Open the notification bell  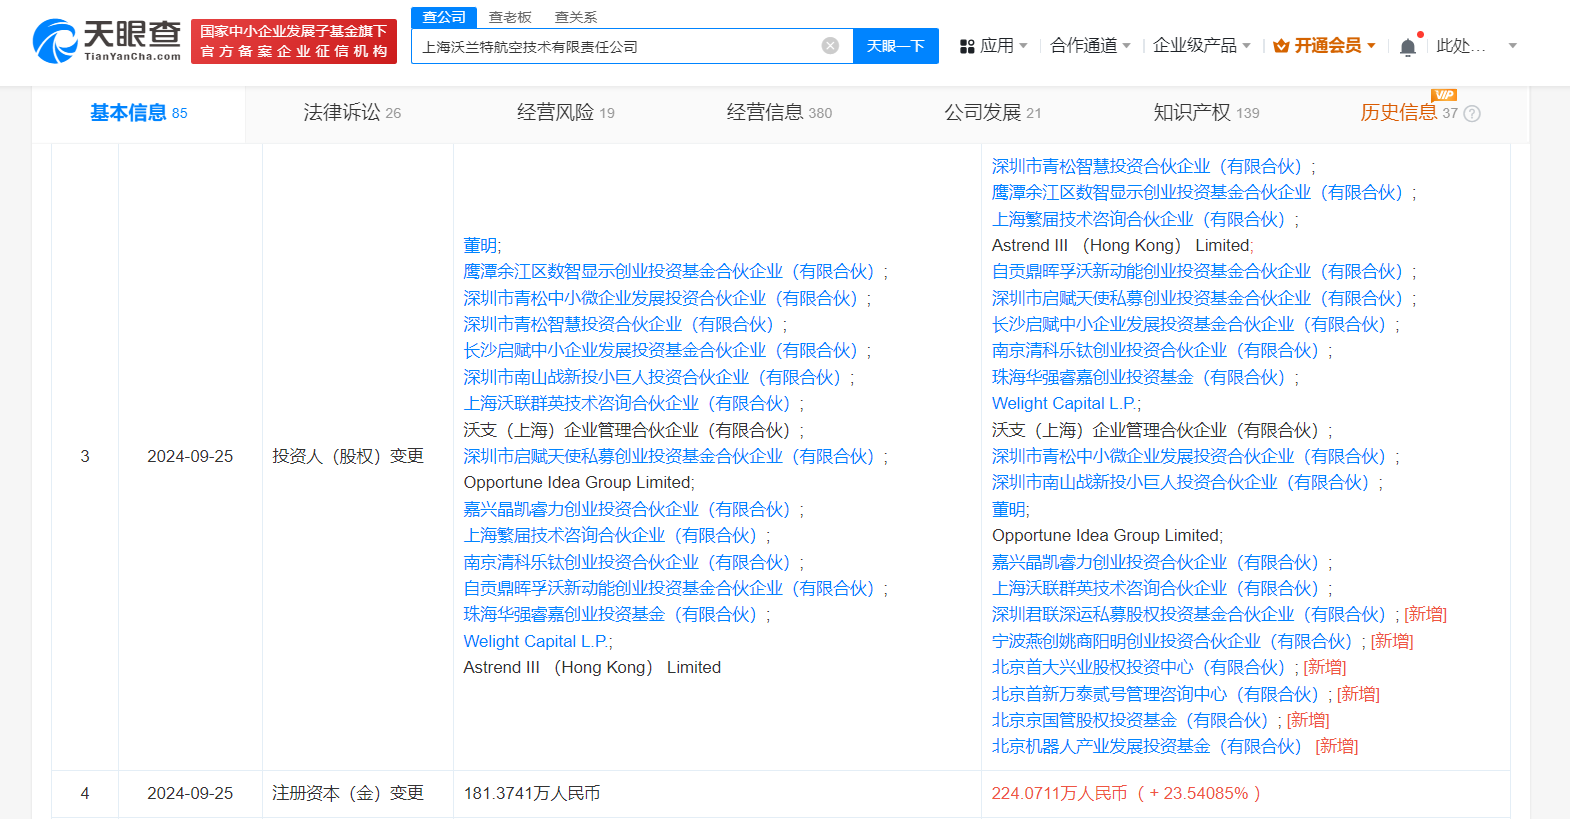pyautogui.click(x=1408, y=47)
